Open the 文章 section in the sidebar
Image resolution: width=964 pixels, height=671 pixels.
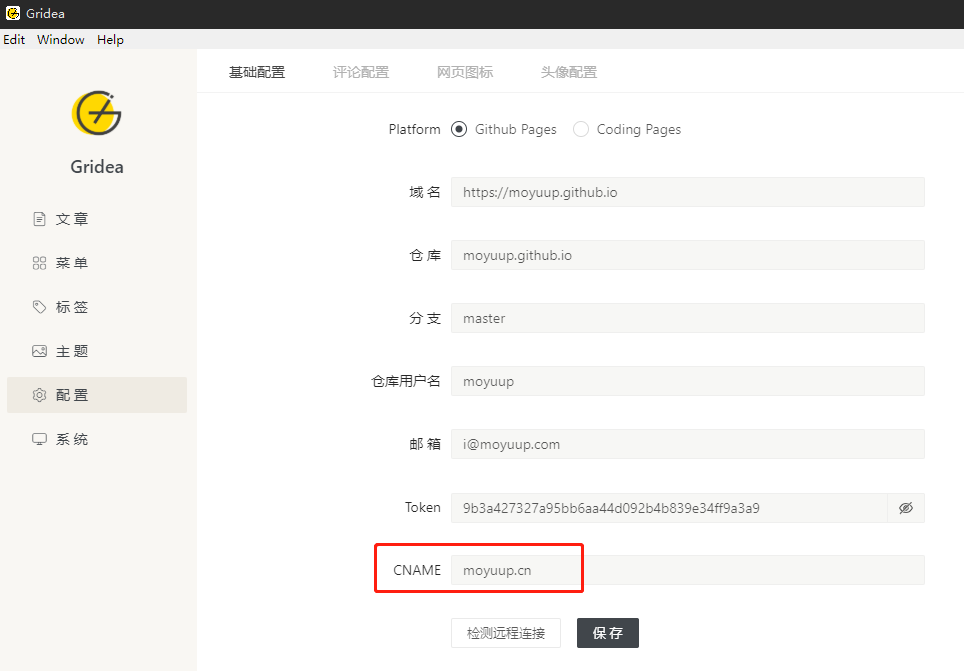(x=97, y=219)
